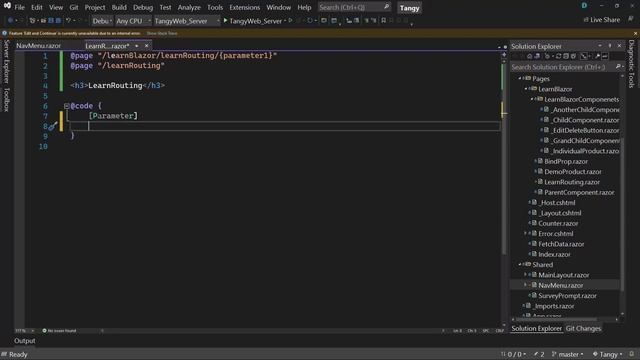
Task: Click the Undo toolbar icon
Action: [68, 20]
